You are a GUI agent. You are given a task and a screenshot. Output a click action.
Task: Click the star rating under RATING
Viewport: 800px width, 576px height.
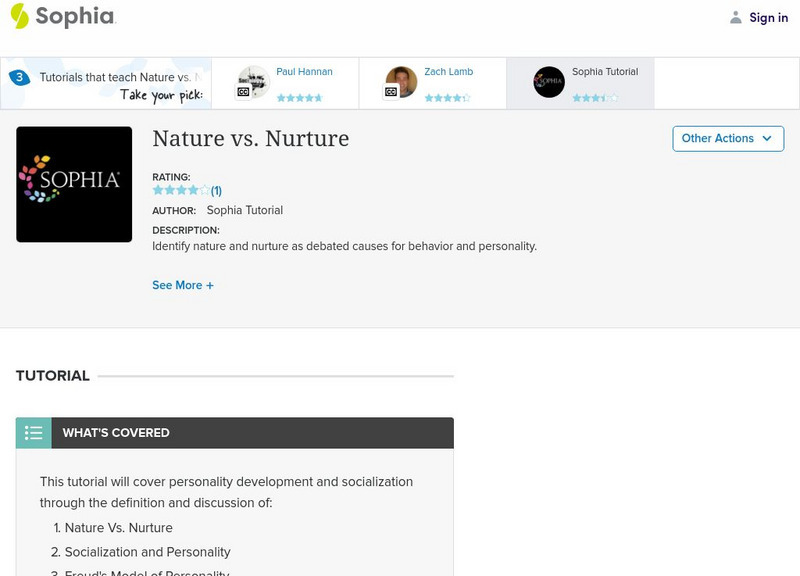click(181, 190)
